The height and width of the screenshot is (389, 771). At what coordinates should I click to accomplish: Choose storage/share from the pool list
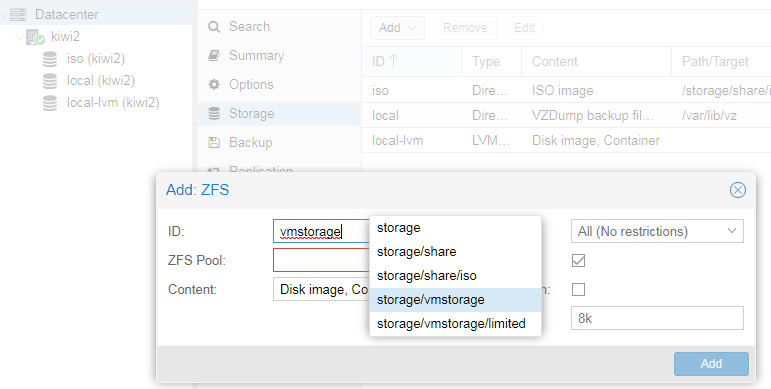click(455, 252)
